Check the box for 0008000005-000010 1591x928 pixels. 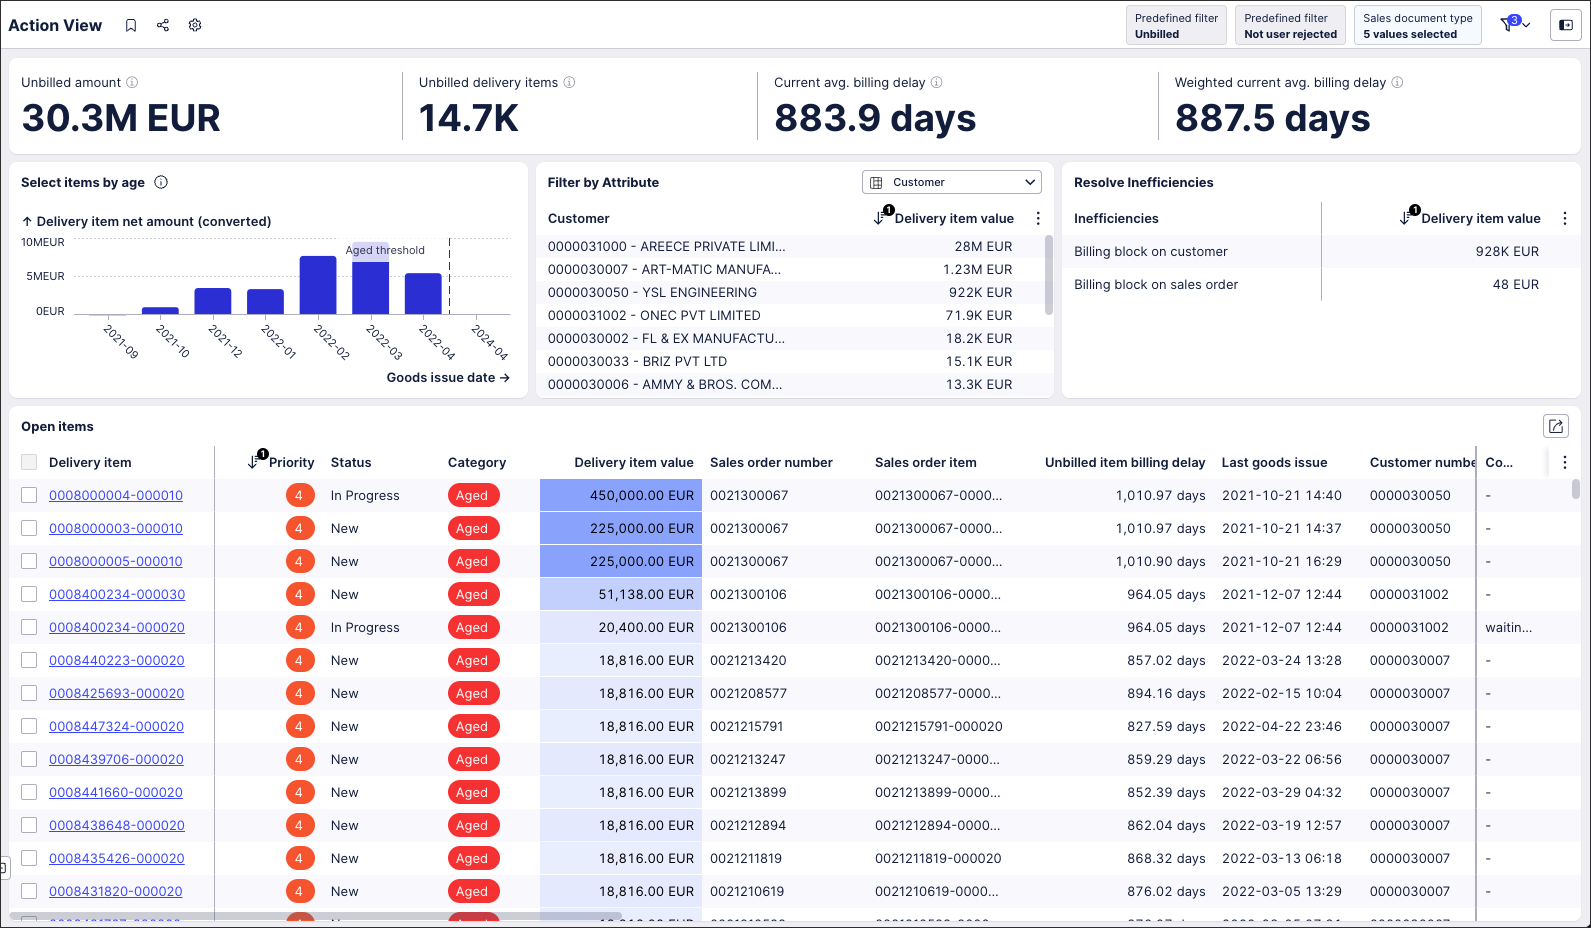click(x=29, y=561)
